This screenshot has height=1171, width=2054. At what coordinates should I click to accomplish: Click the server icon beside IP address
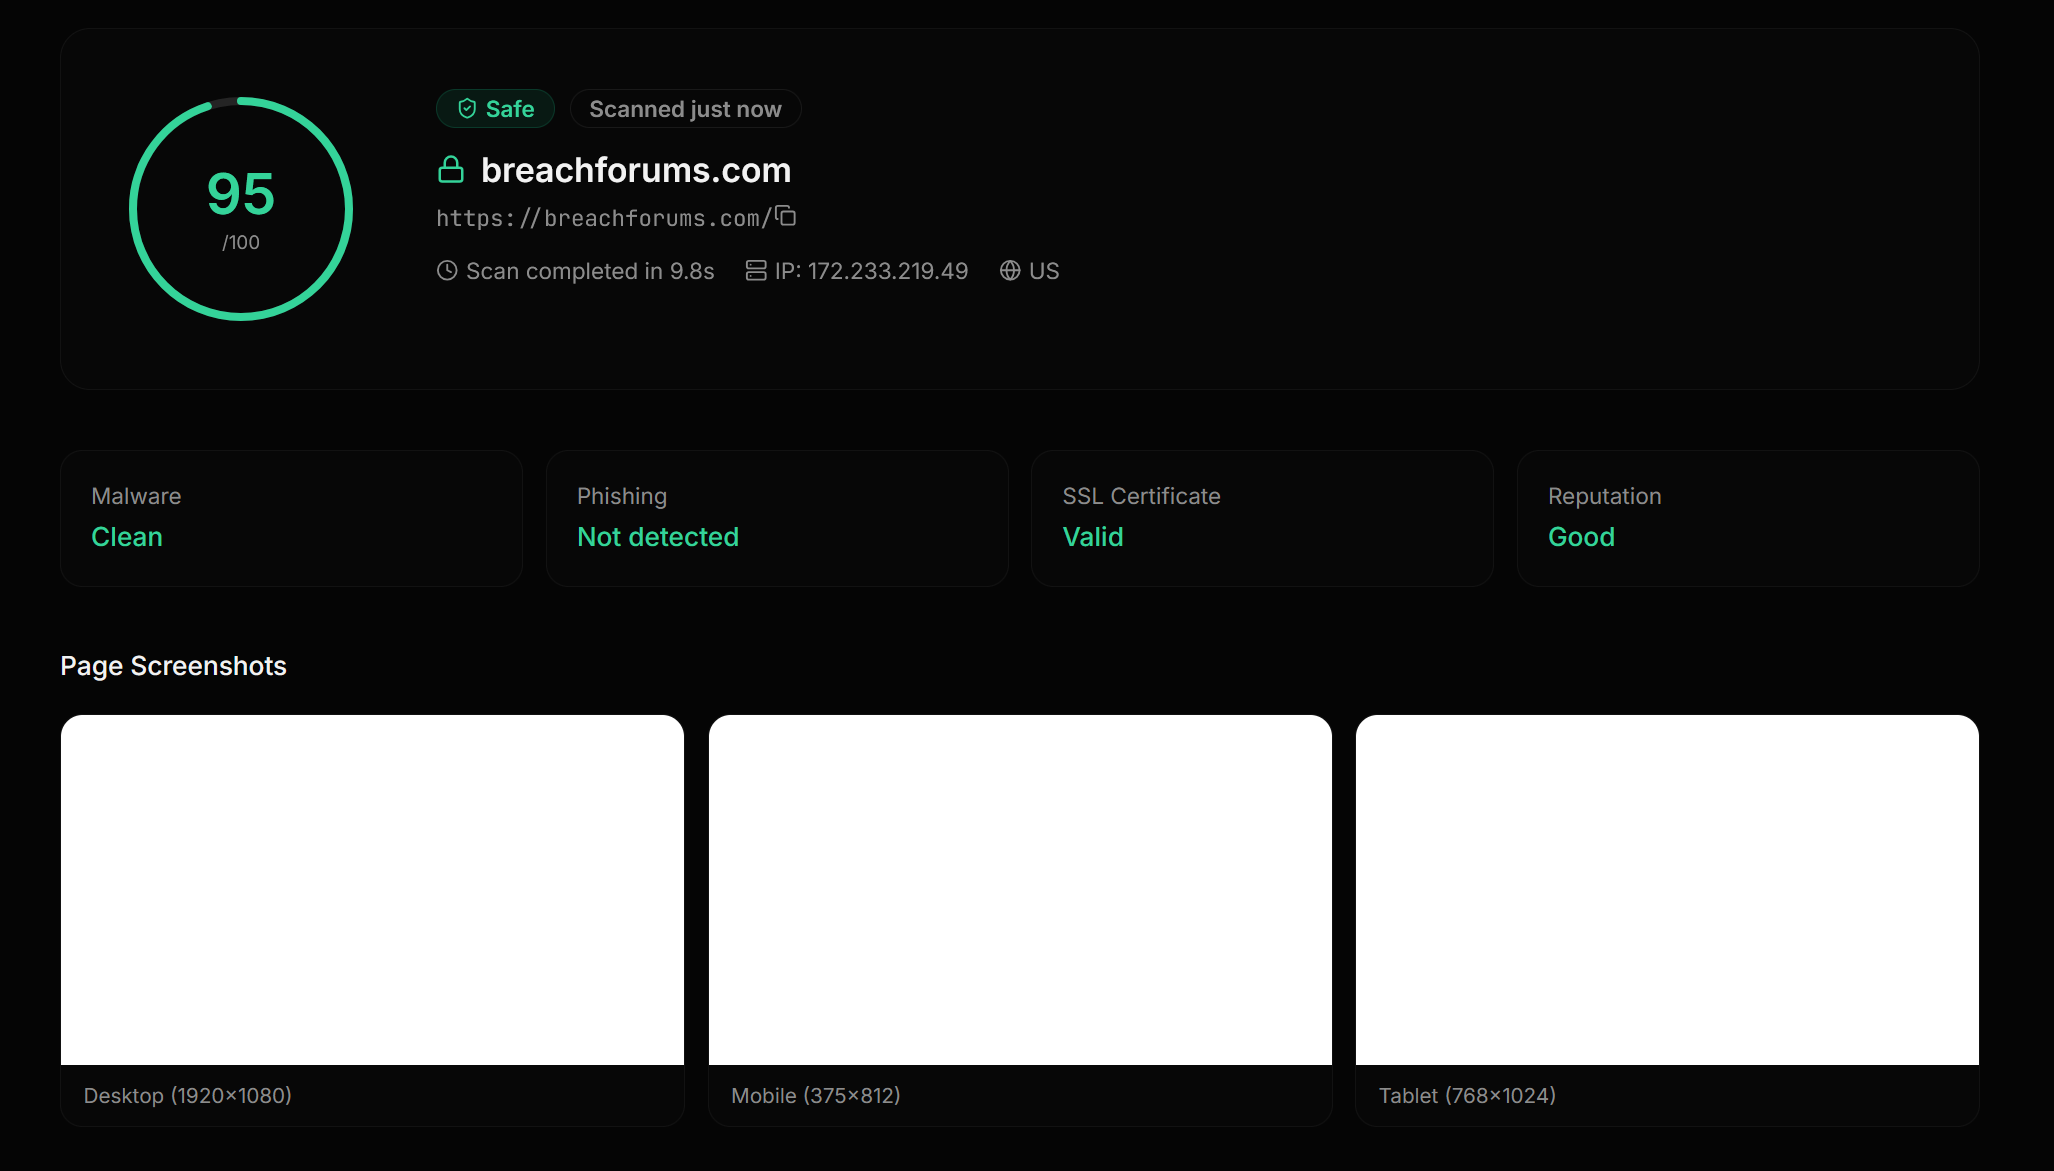[756, 271]
